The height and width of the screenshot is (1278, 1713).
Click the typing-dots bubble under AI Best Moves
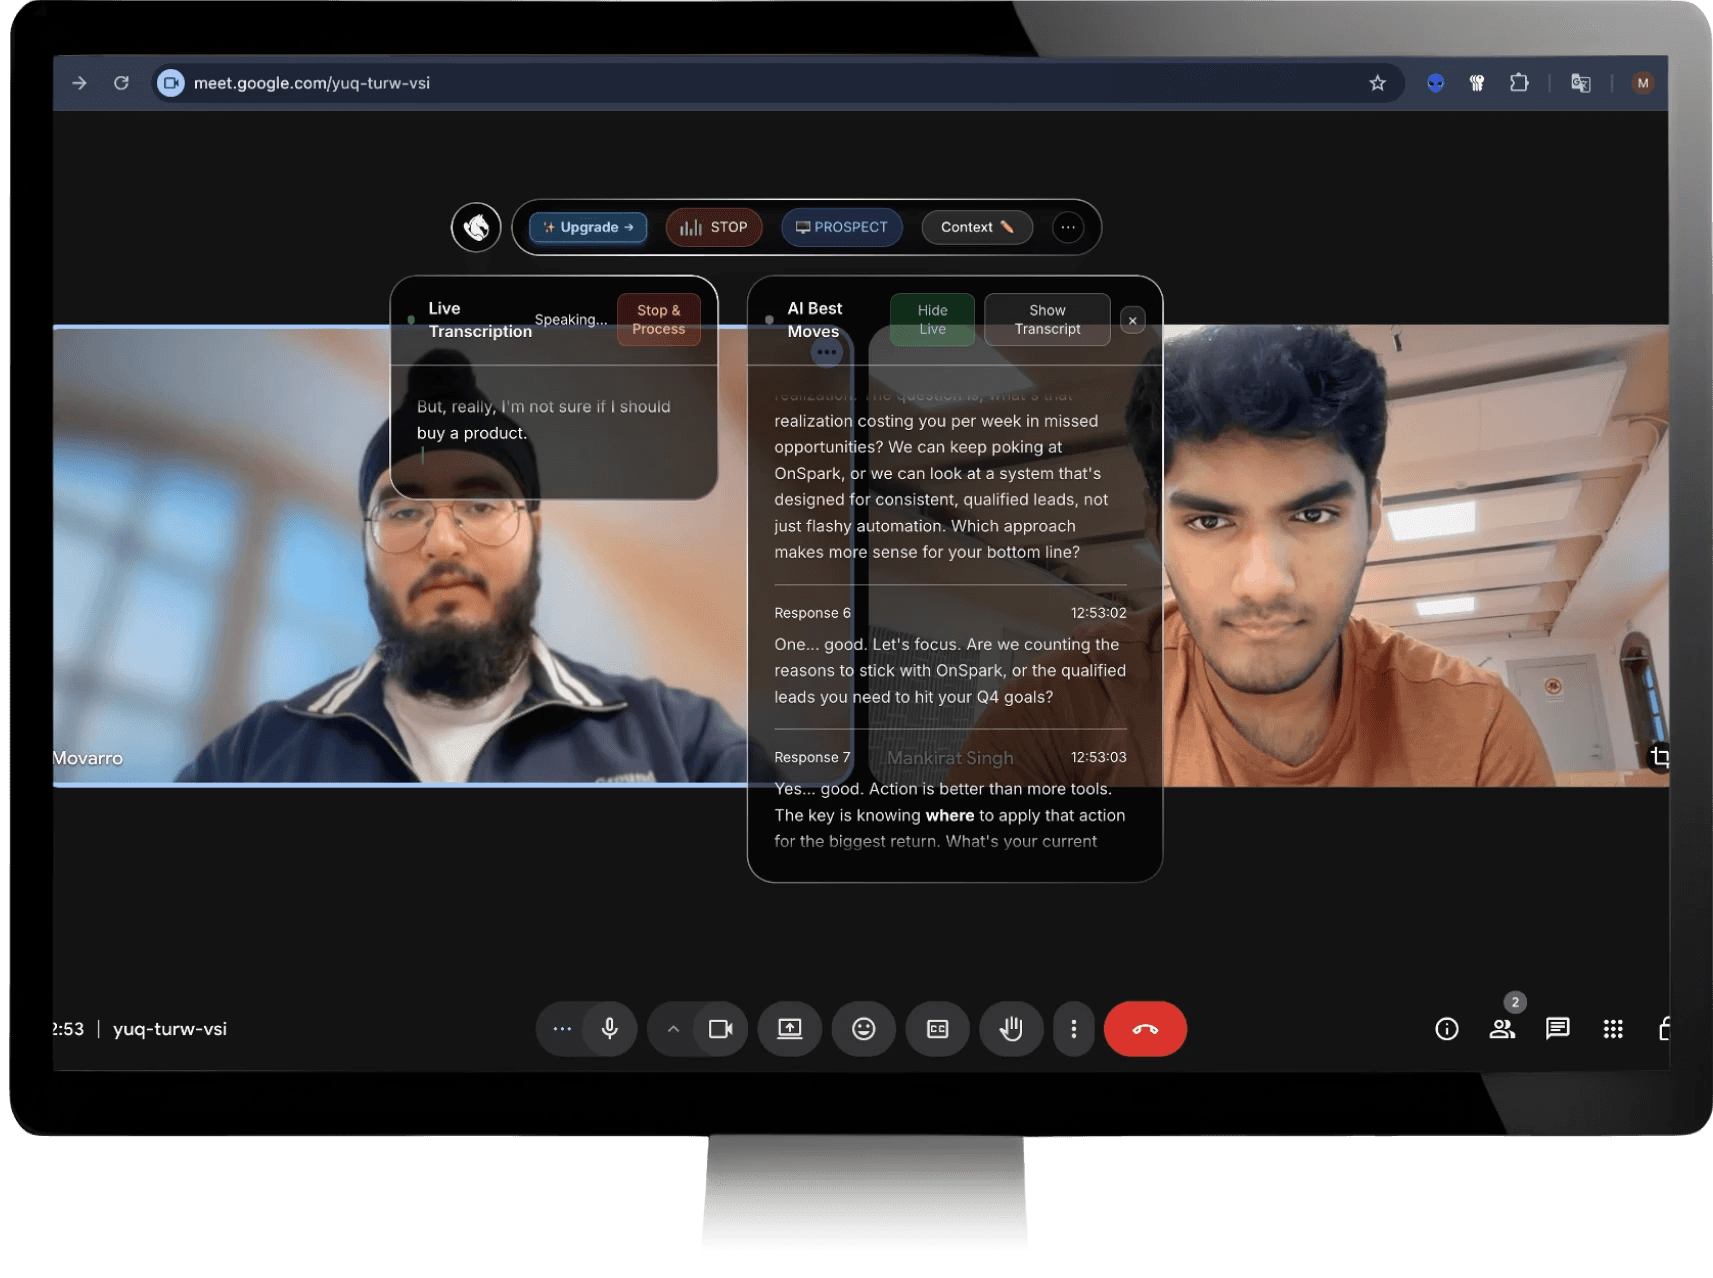point(826,352)
